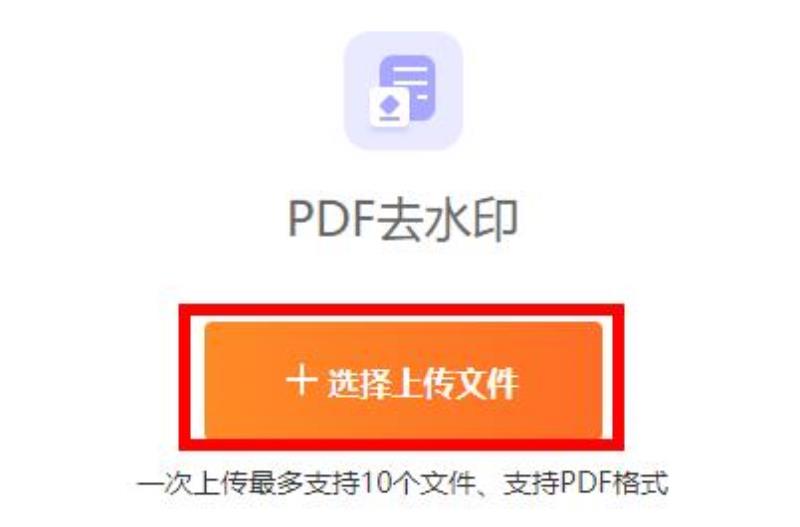The height and width of the screenshot is (527, 800).
Task: Click the plus sign on the orange button
Action: click(x=301, y=380)
